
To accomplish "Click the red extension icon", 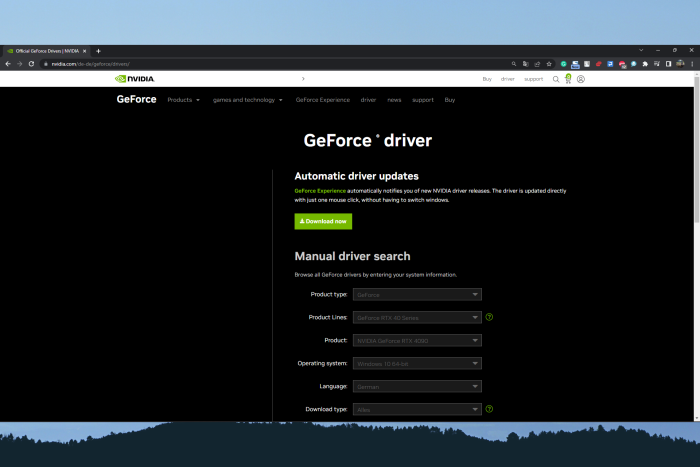I will (599, 64).
